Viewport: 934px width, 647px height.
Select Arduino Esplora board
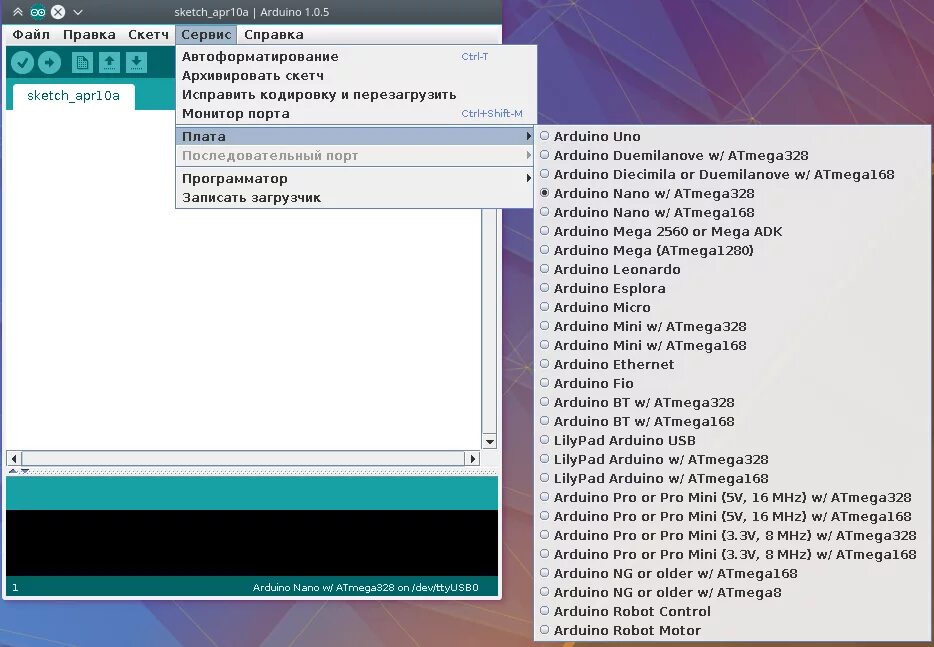tap(732, 288)
